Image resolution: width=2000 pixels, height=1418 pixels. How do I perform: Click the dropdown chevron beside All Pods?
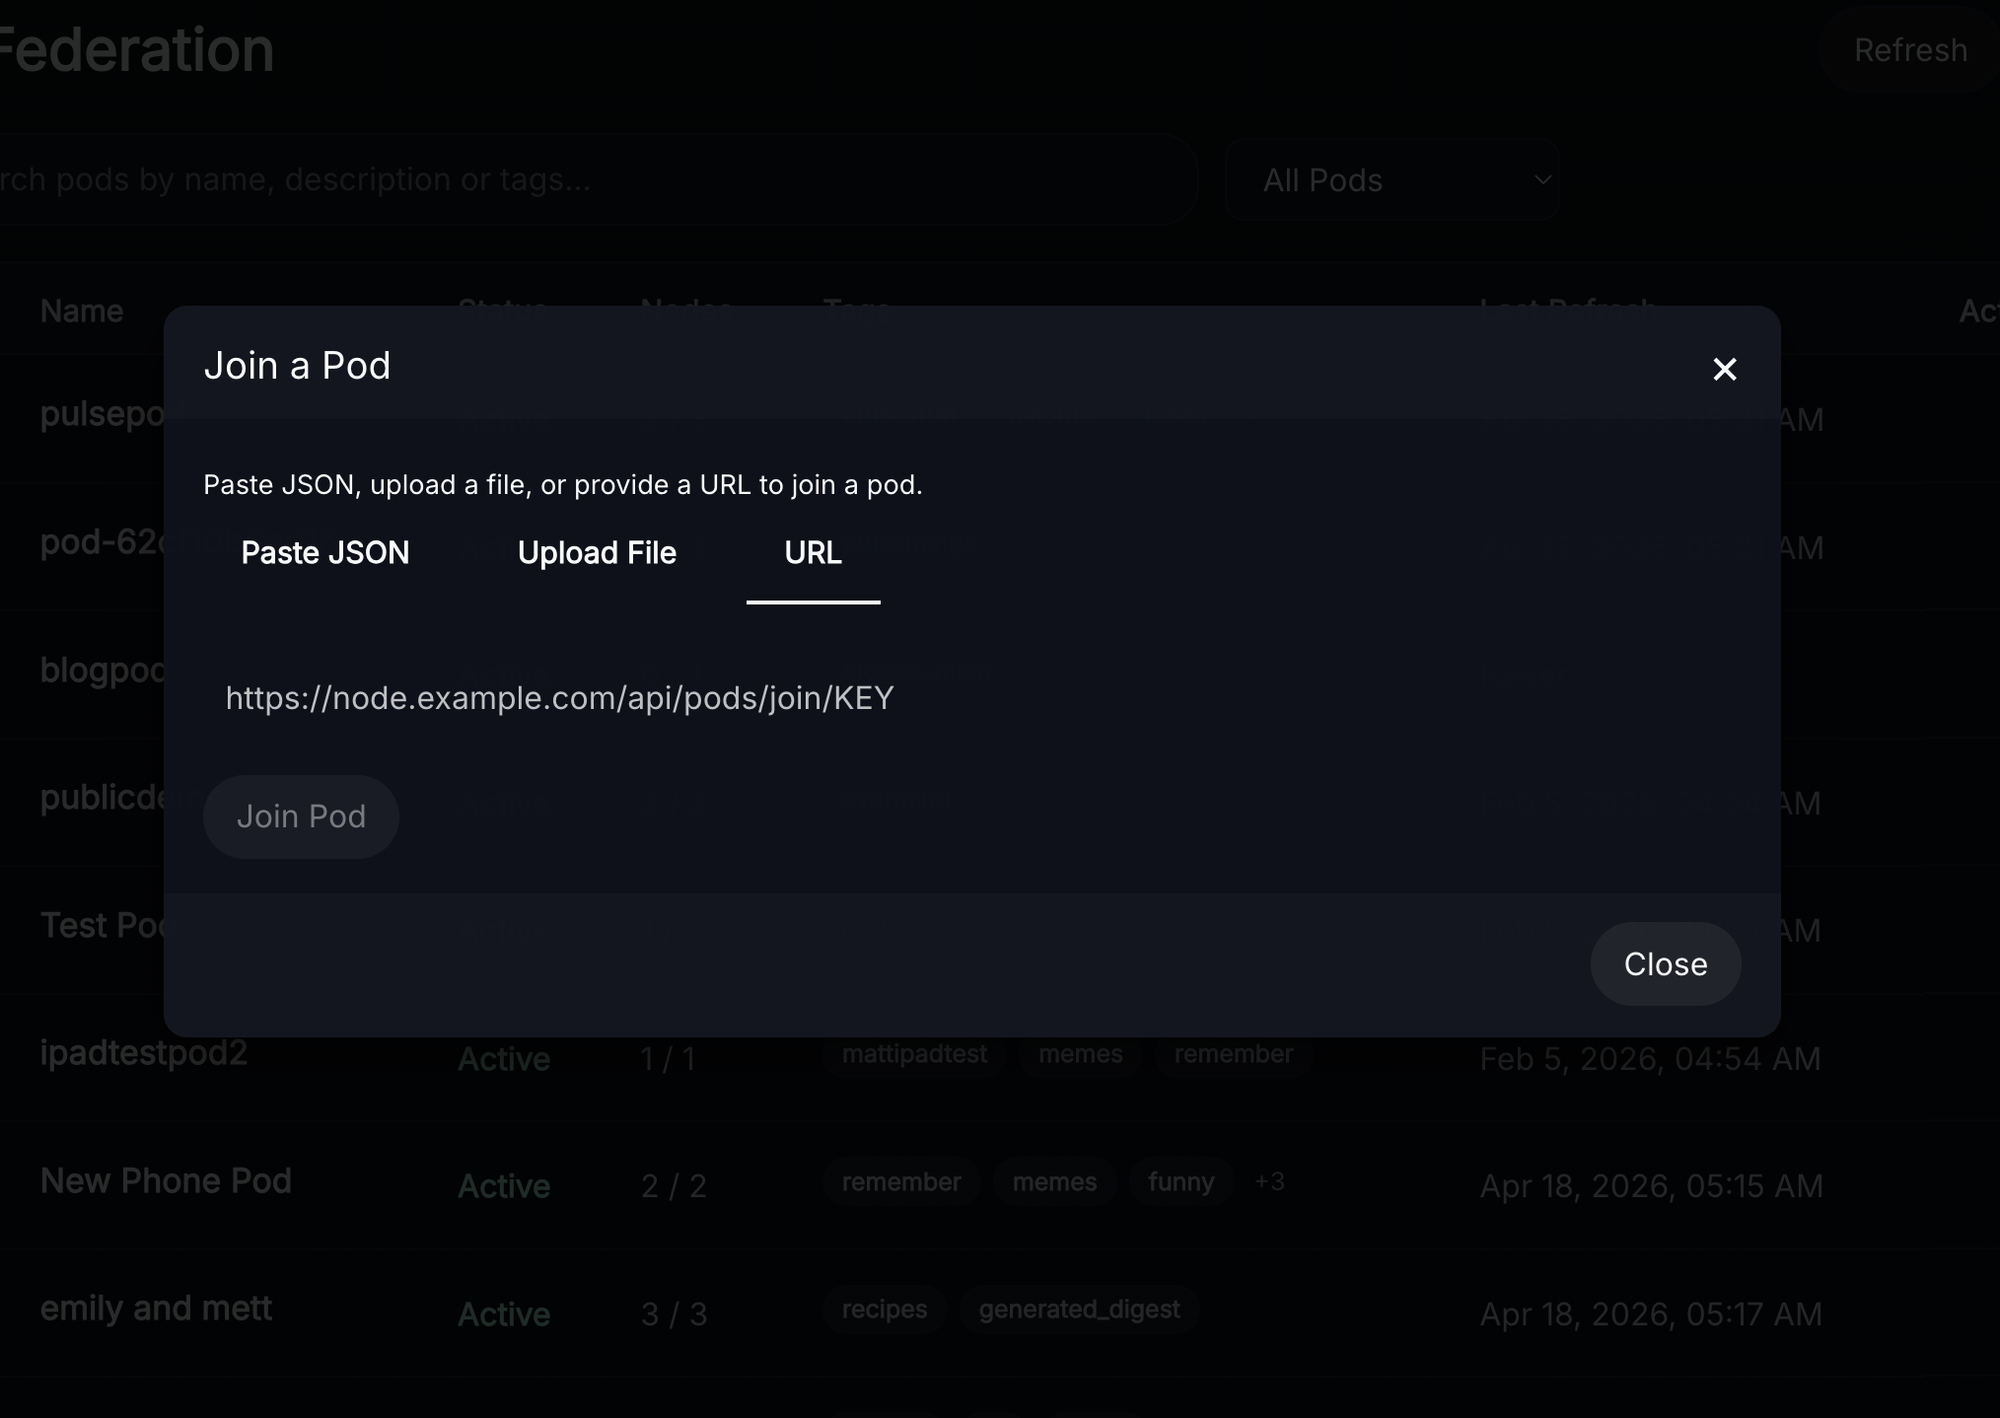click(1542, 180)
